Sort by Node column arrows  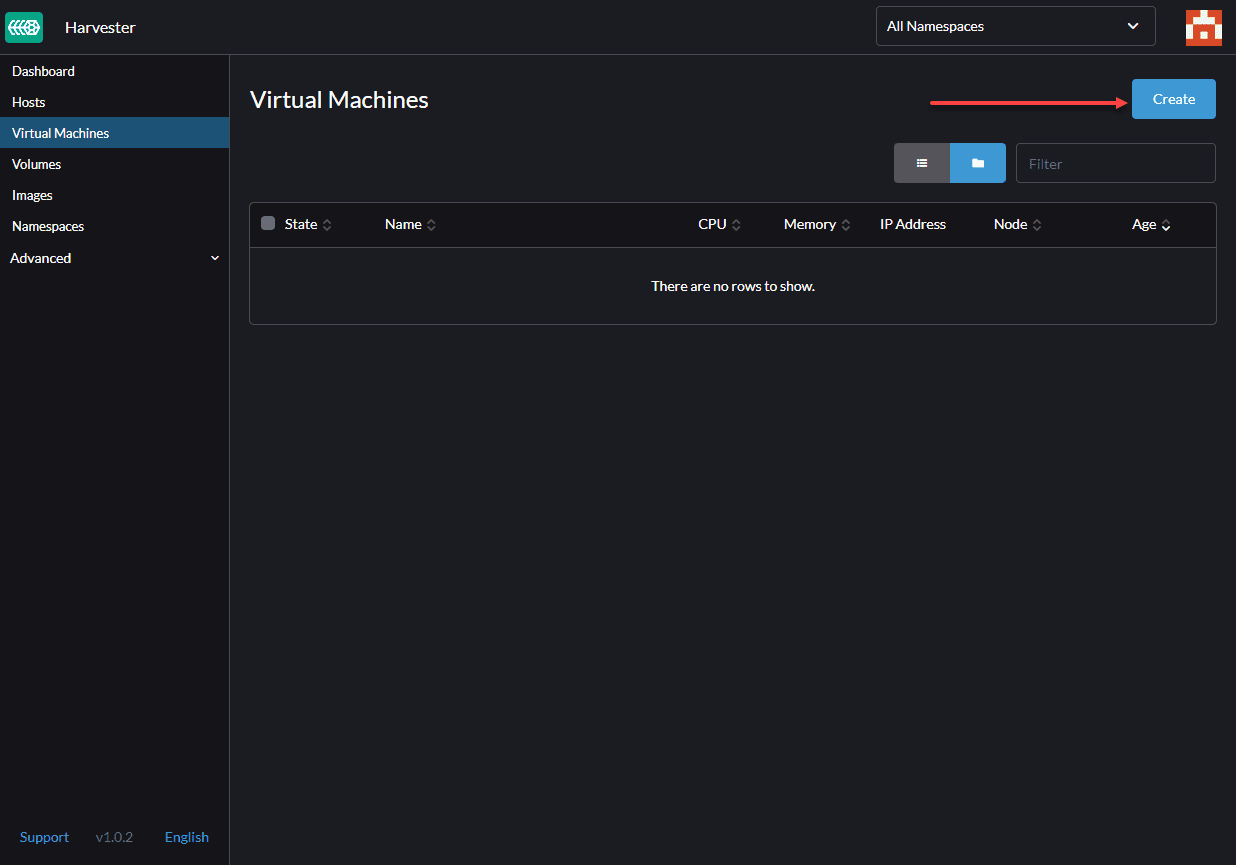pos(1037,225)
